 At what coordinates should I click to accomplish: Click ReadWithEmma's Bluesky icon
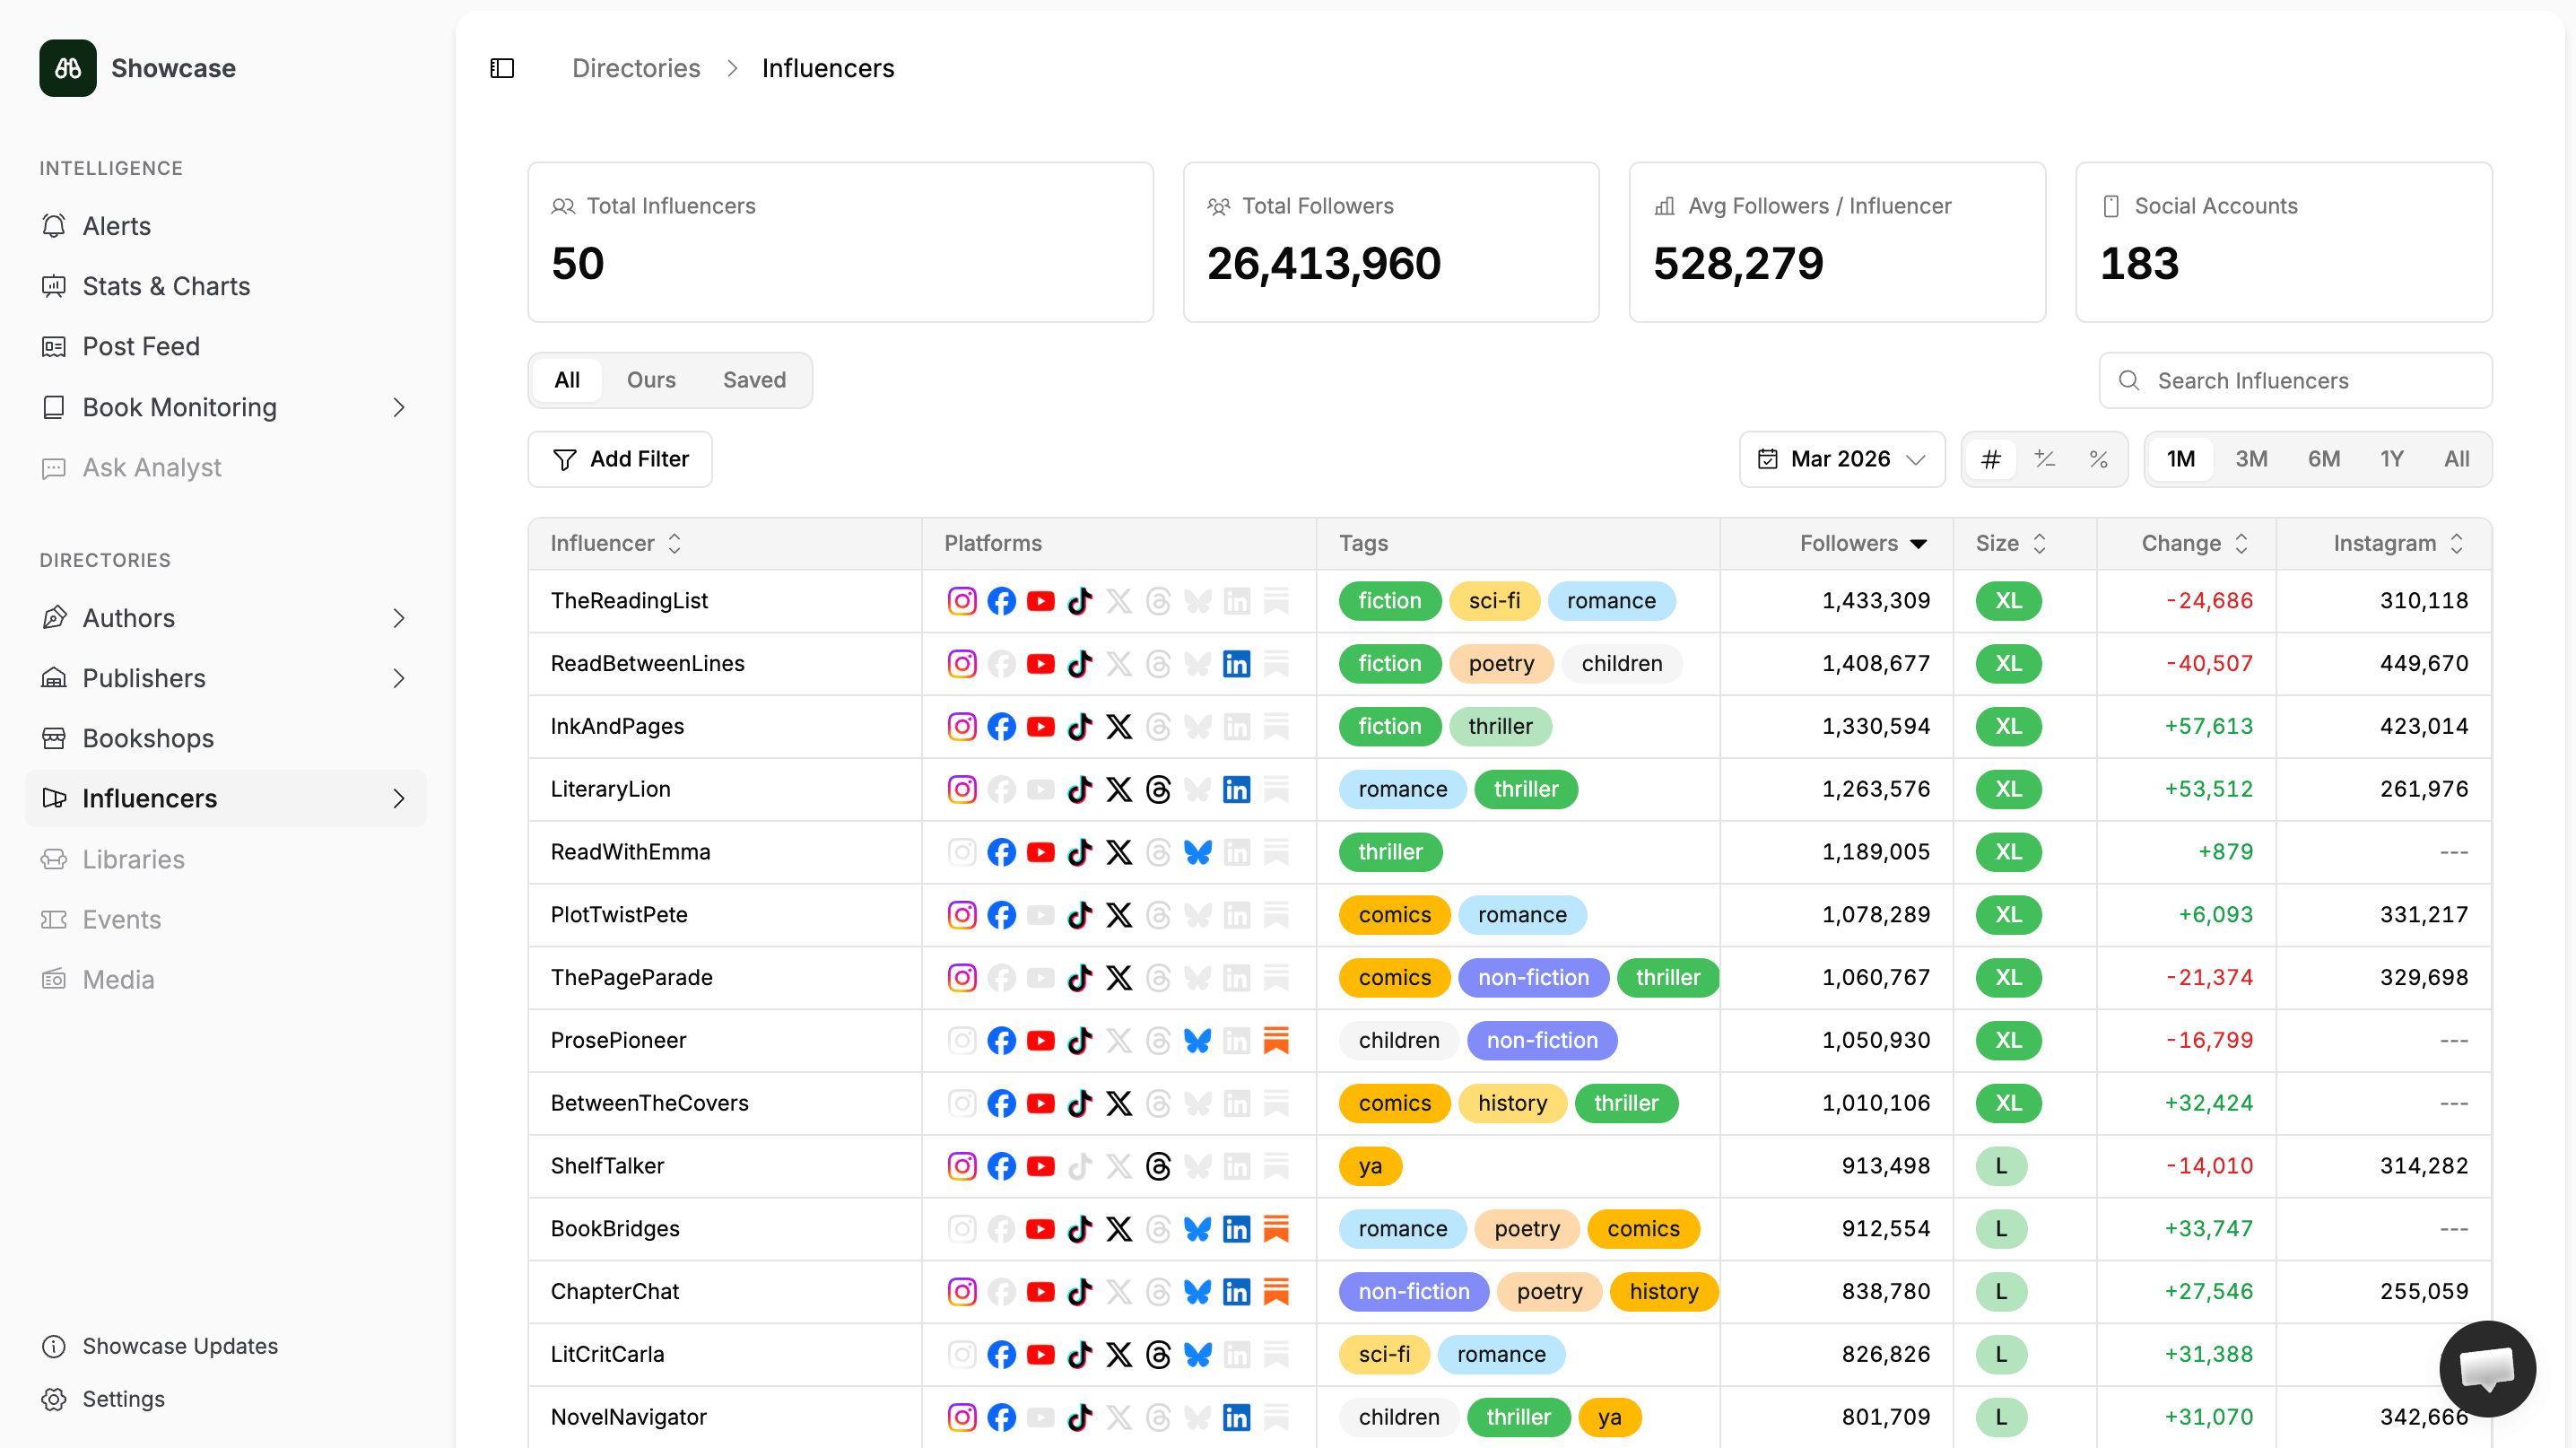1197,852
